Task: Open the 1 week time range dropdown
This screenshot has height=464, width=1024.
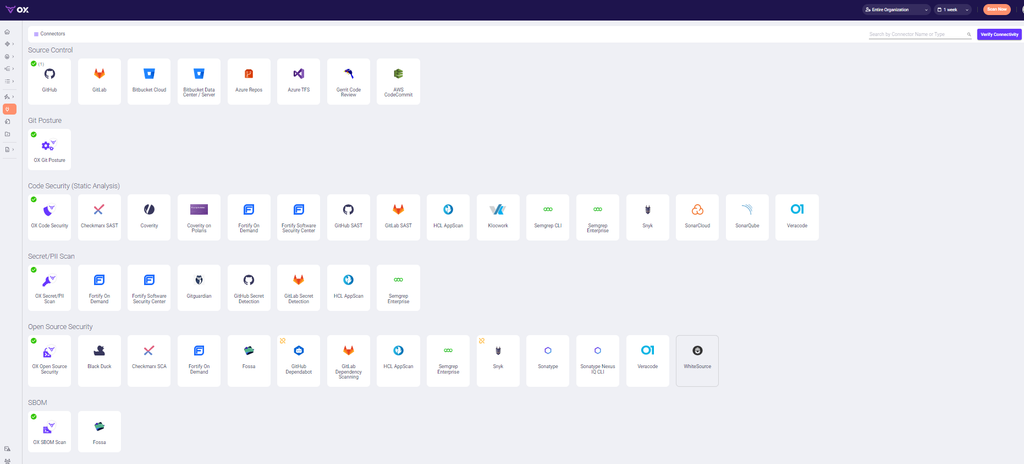Action: tap(952, 9)
